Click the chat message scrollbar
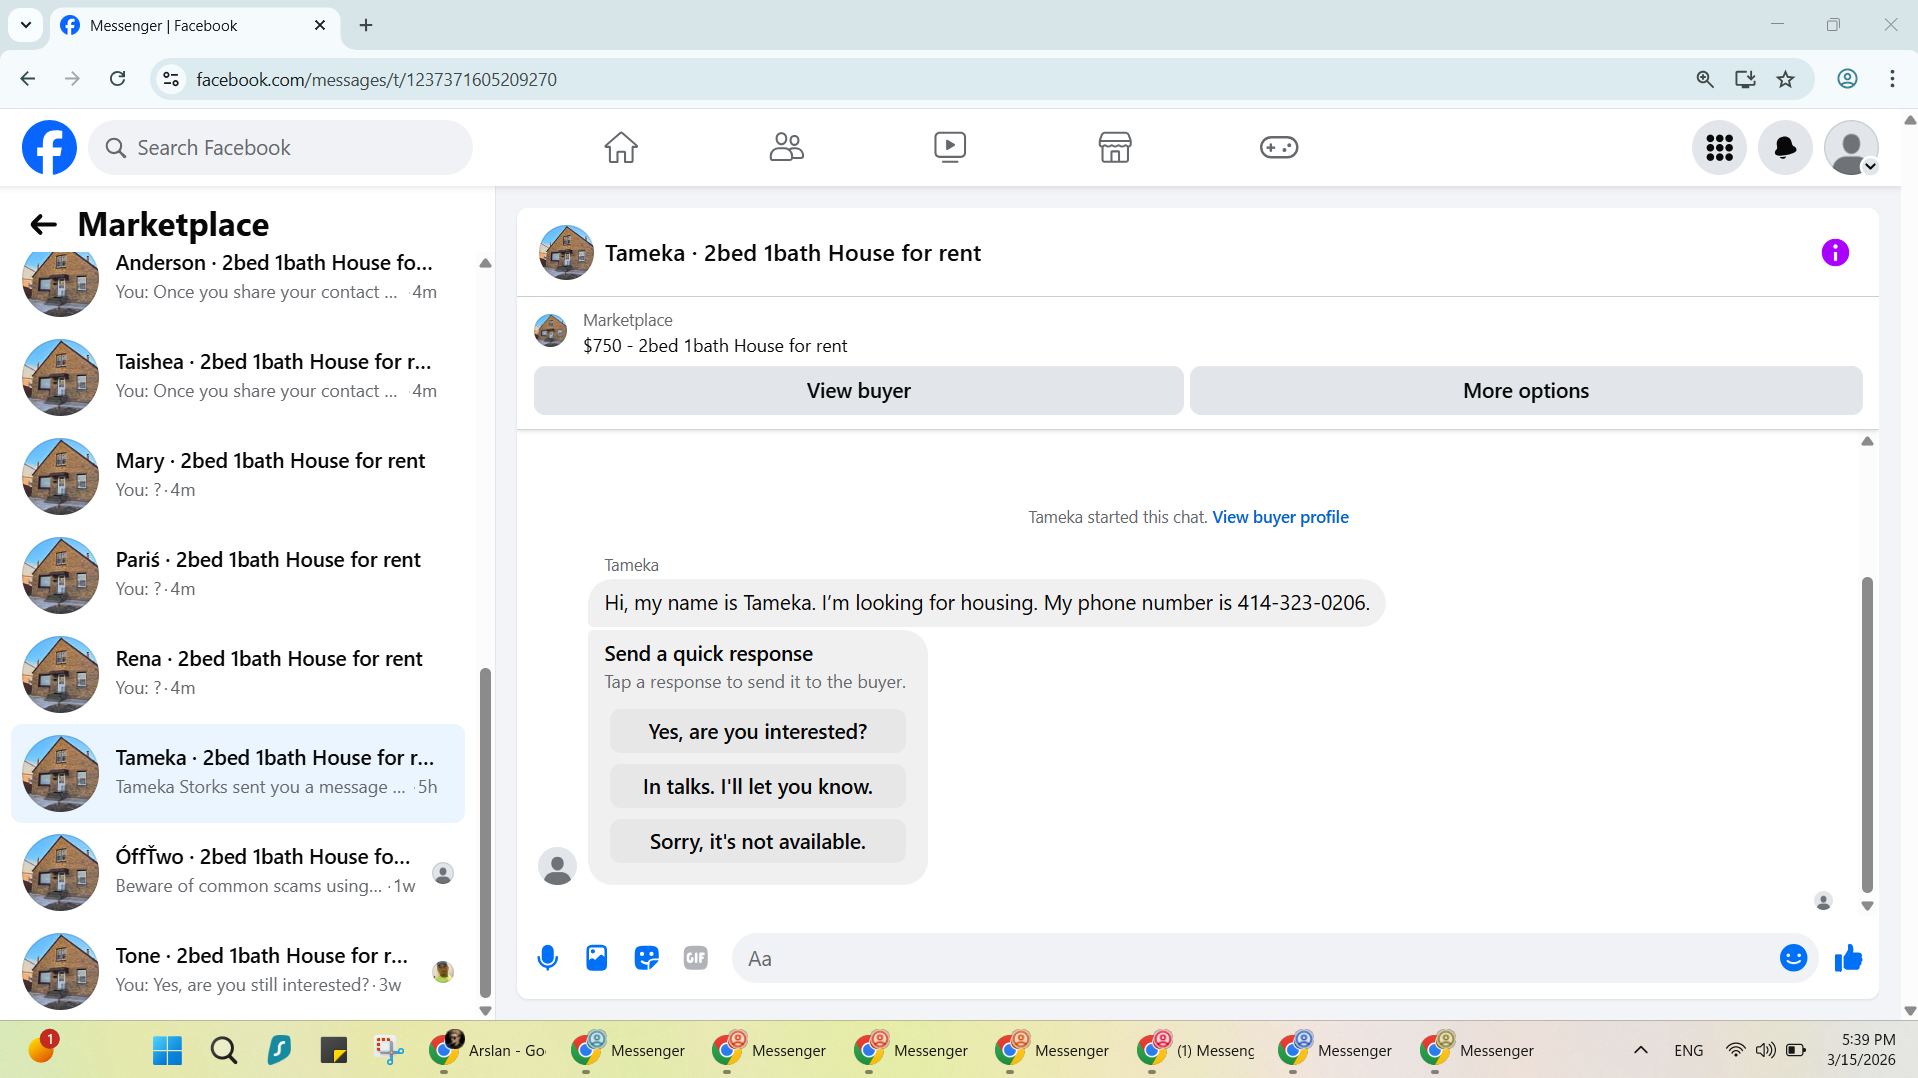 pos(1866,734)
